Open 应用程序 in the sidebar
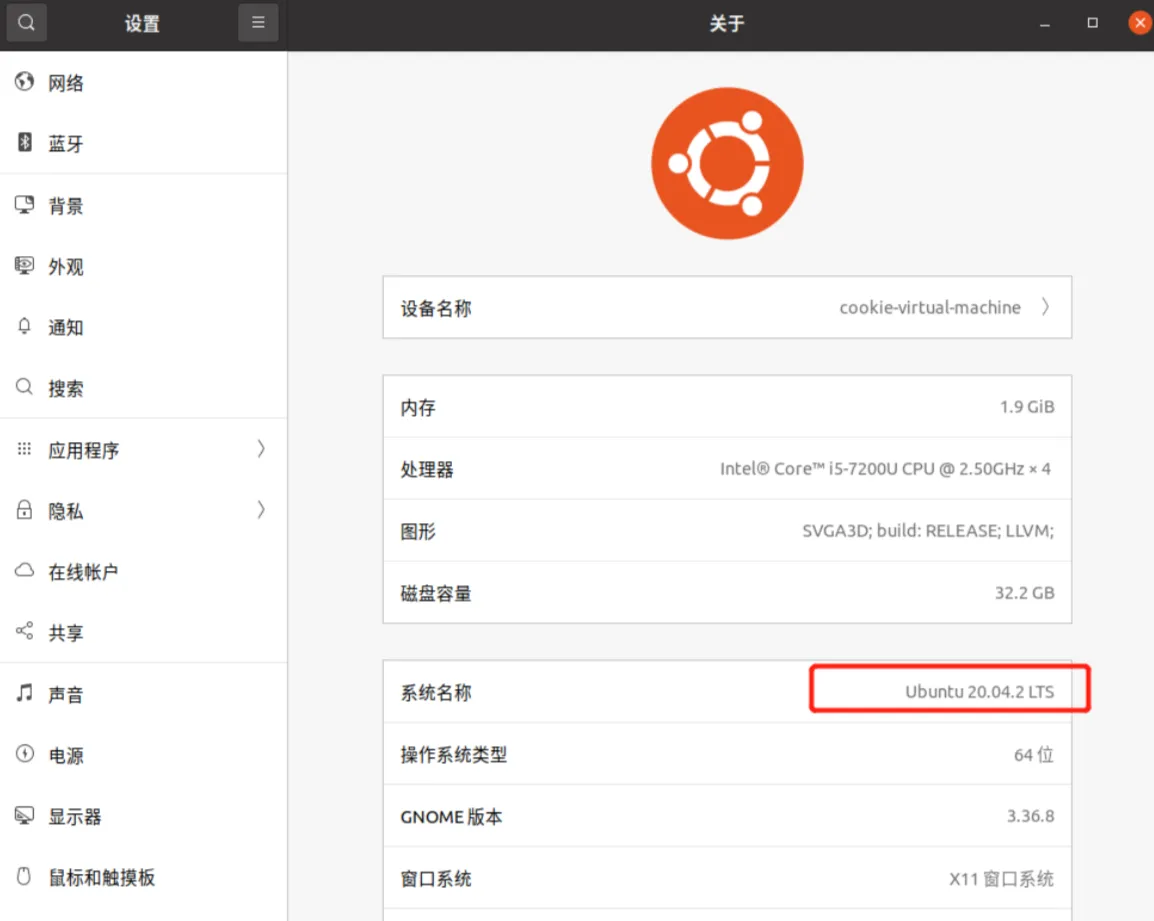 tap(144, 449)
